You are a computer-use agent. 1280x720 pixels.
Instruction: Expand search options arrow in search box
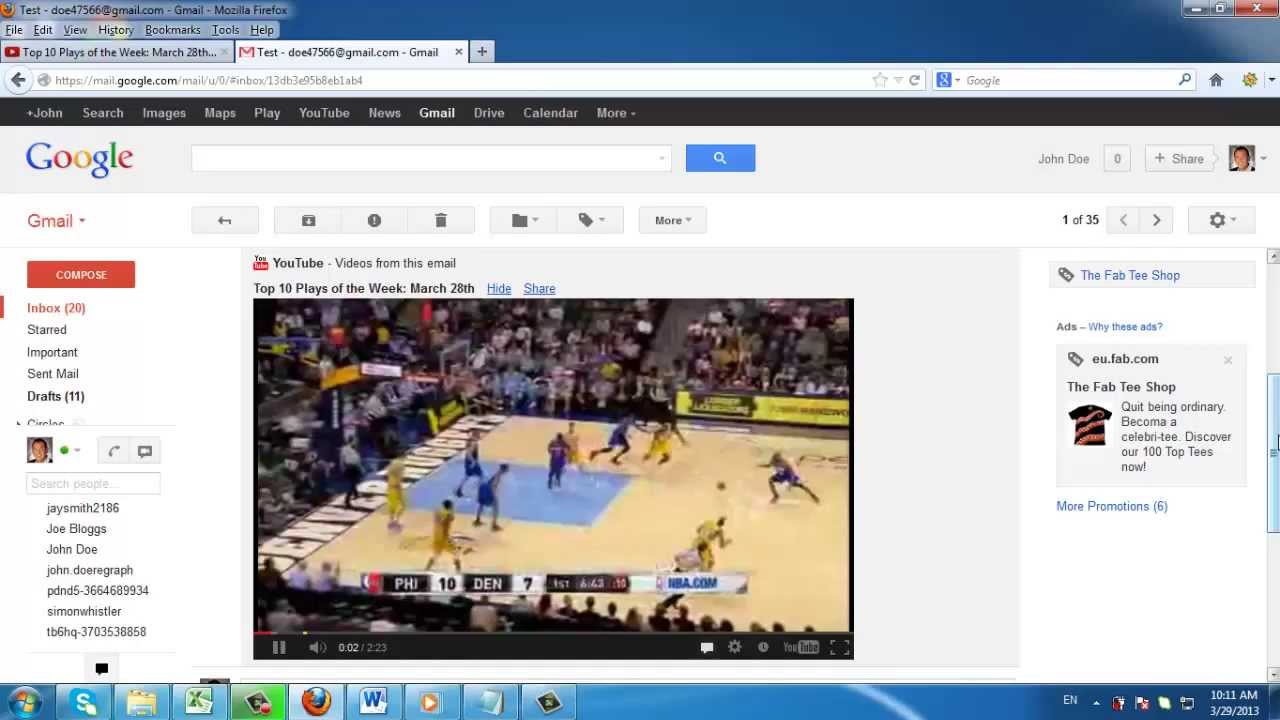pos(661,158)
